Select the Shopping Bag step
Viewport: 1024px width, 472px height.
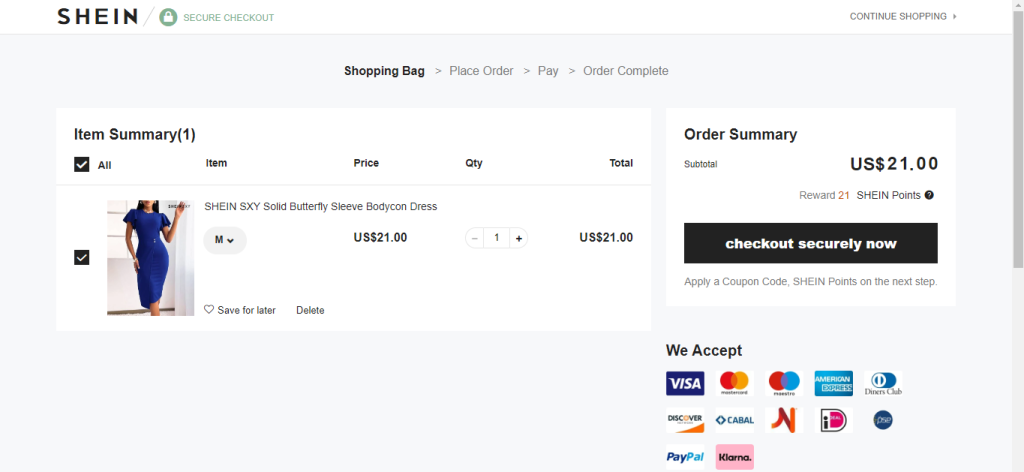pos(384,71)
